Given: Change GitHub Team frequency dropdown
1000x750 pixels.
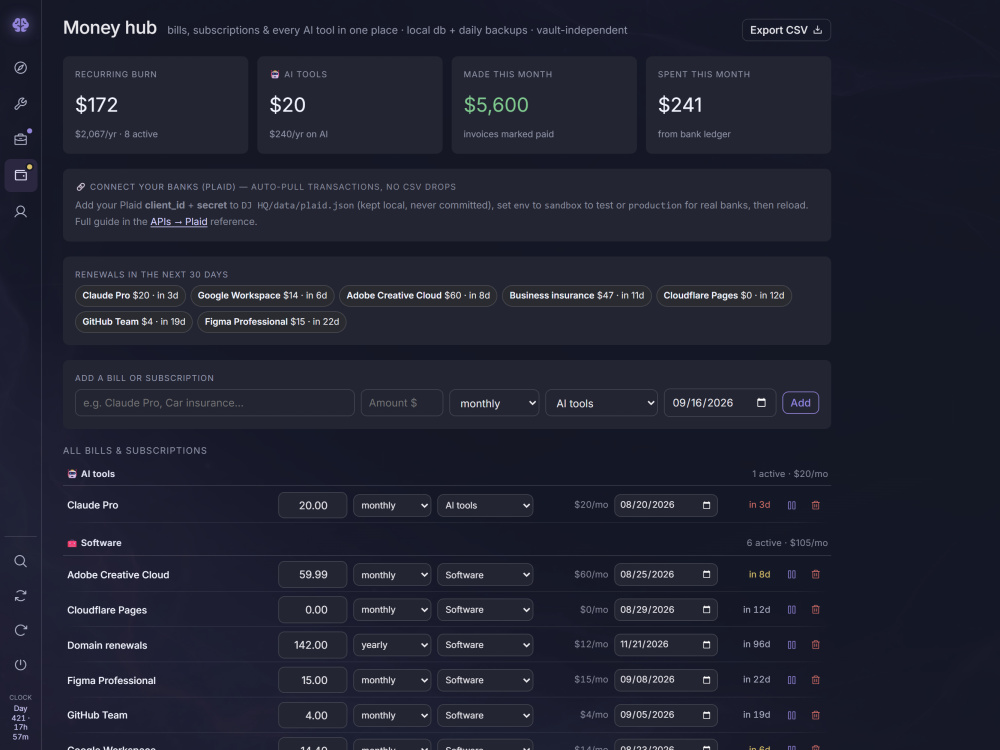Looking at the screenshot, I should 392,715.
